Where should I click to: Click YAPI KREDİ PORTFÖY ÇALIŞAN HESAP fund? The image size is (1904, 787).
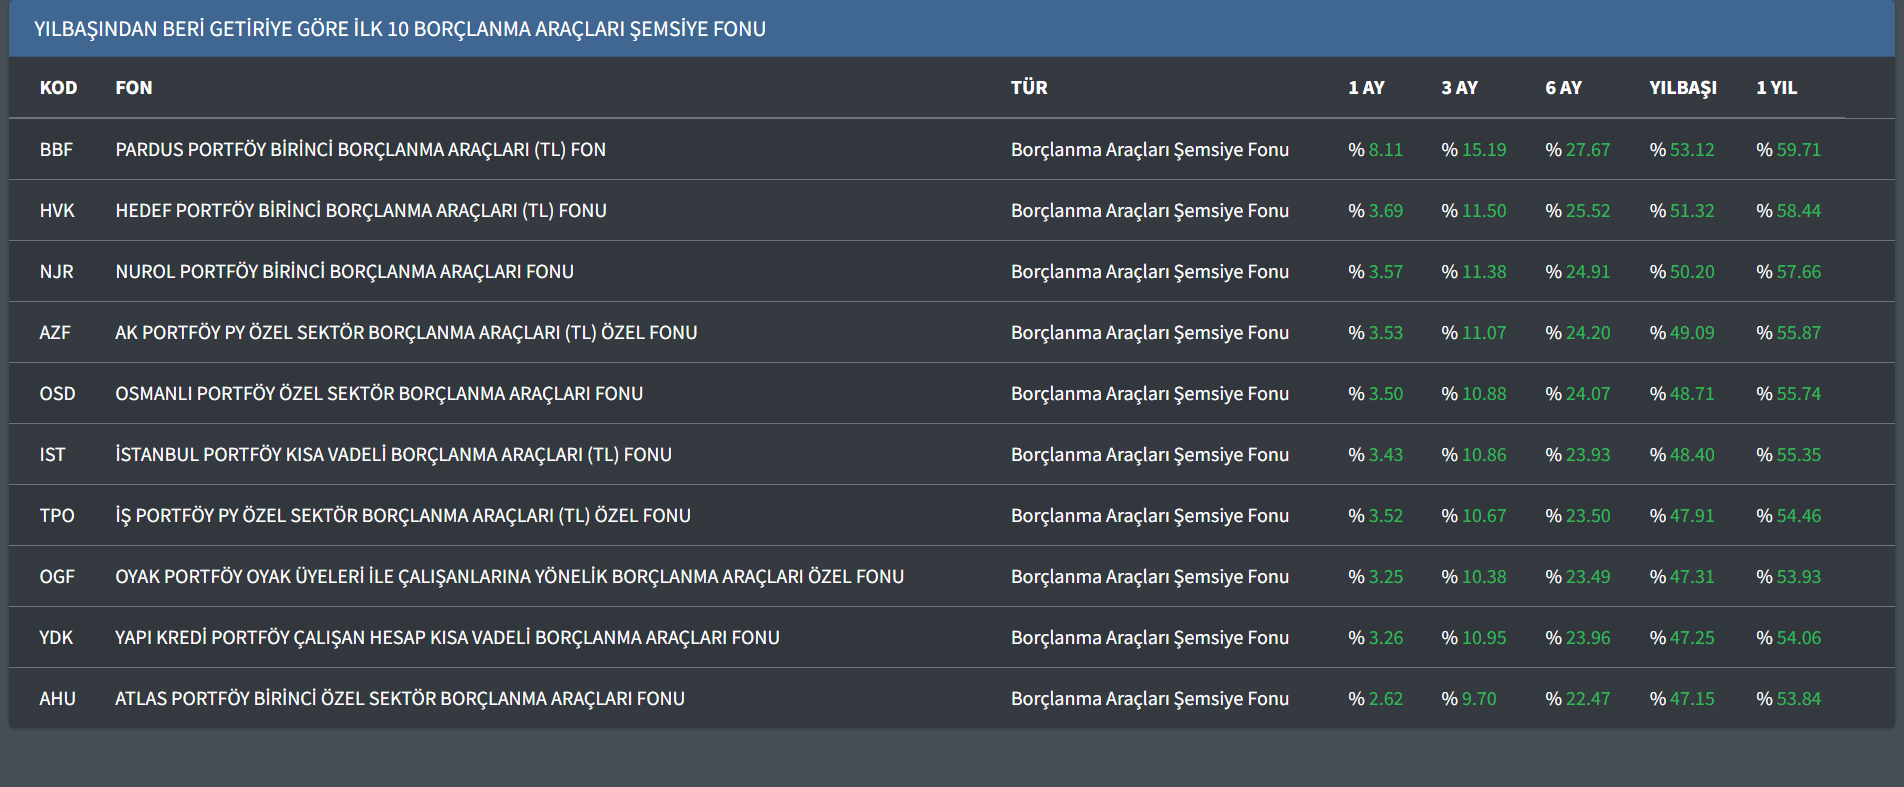coord(447,638)
